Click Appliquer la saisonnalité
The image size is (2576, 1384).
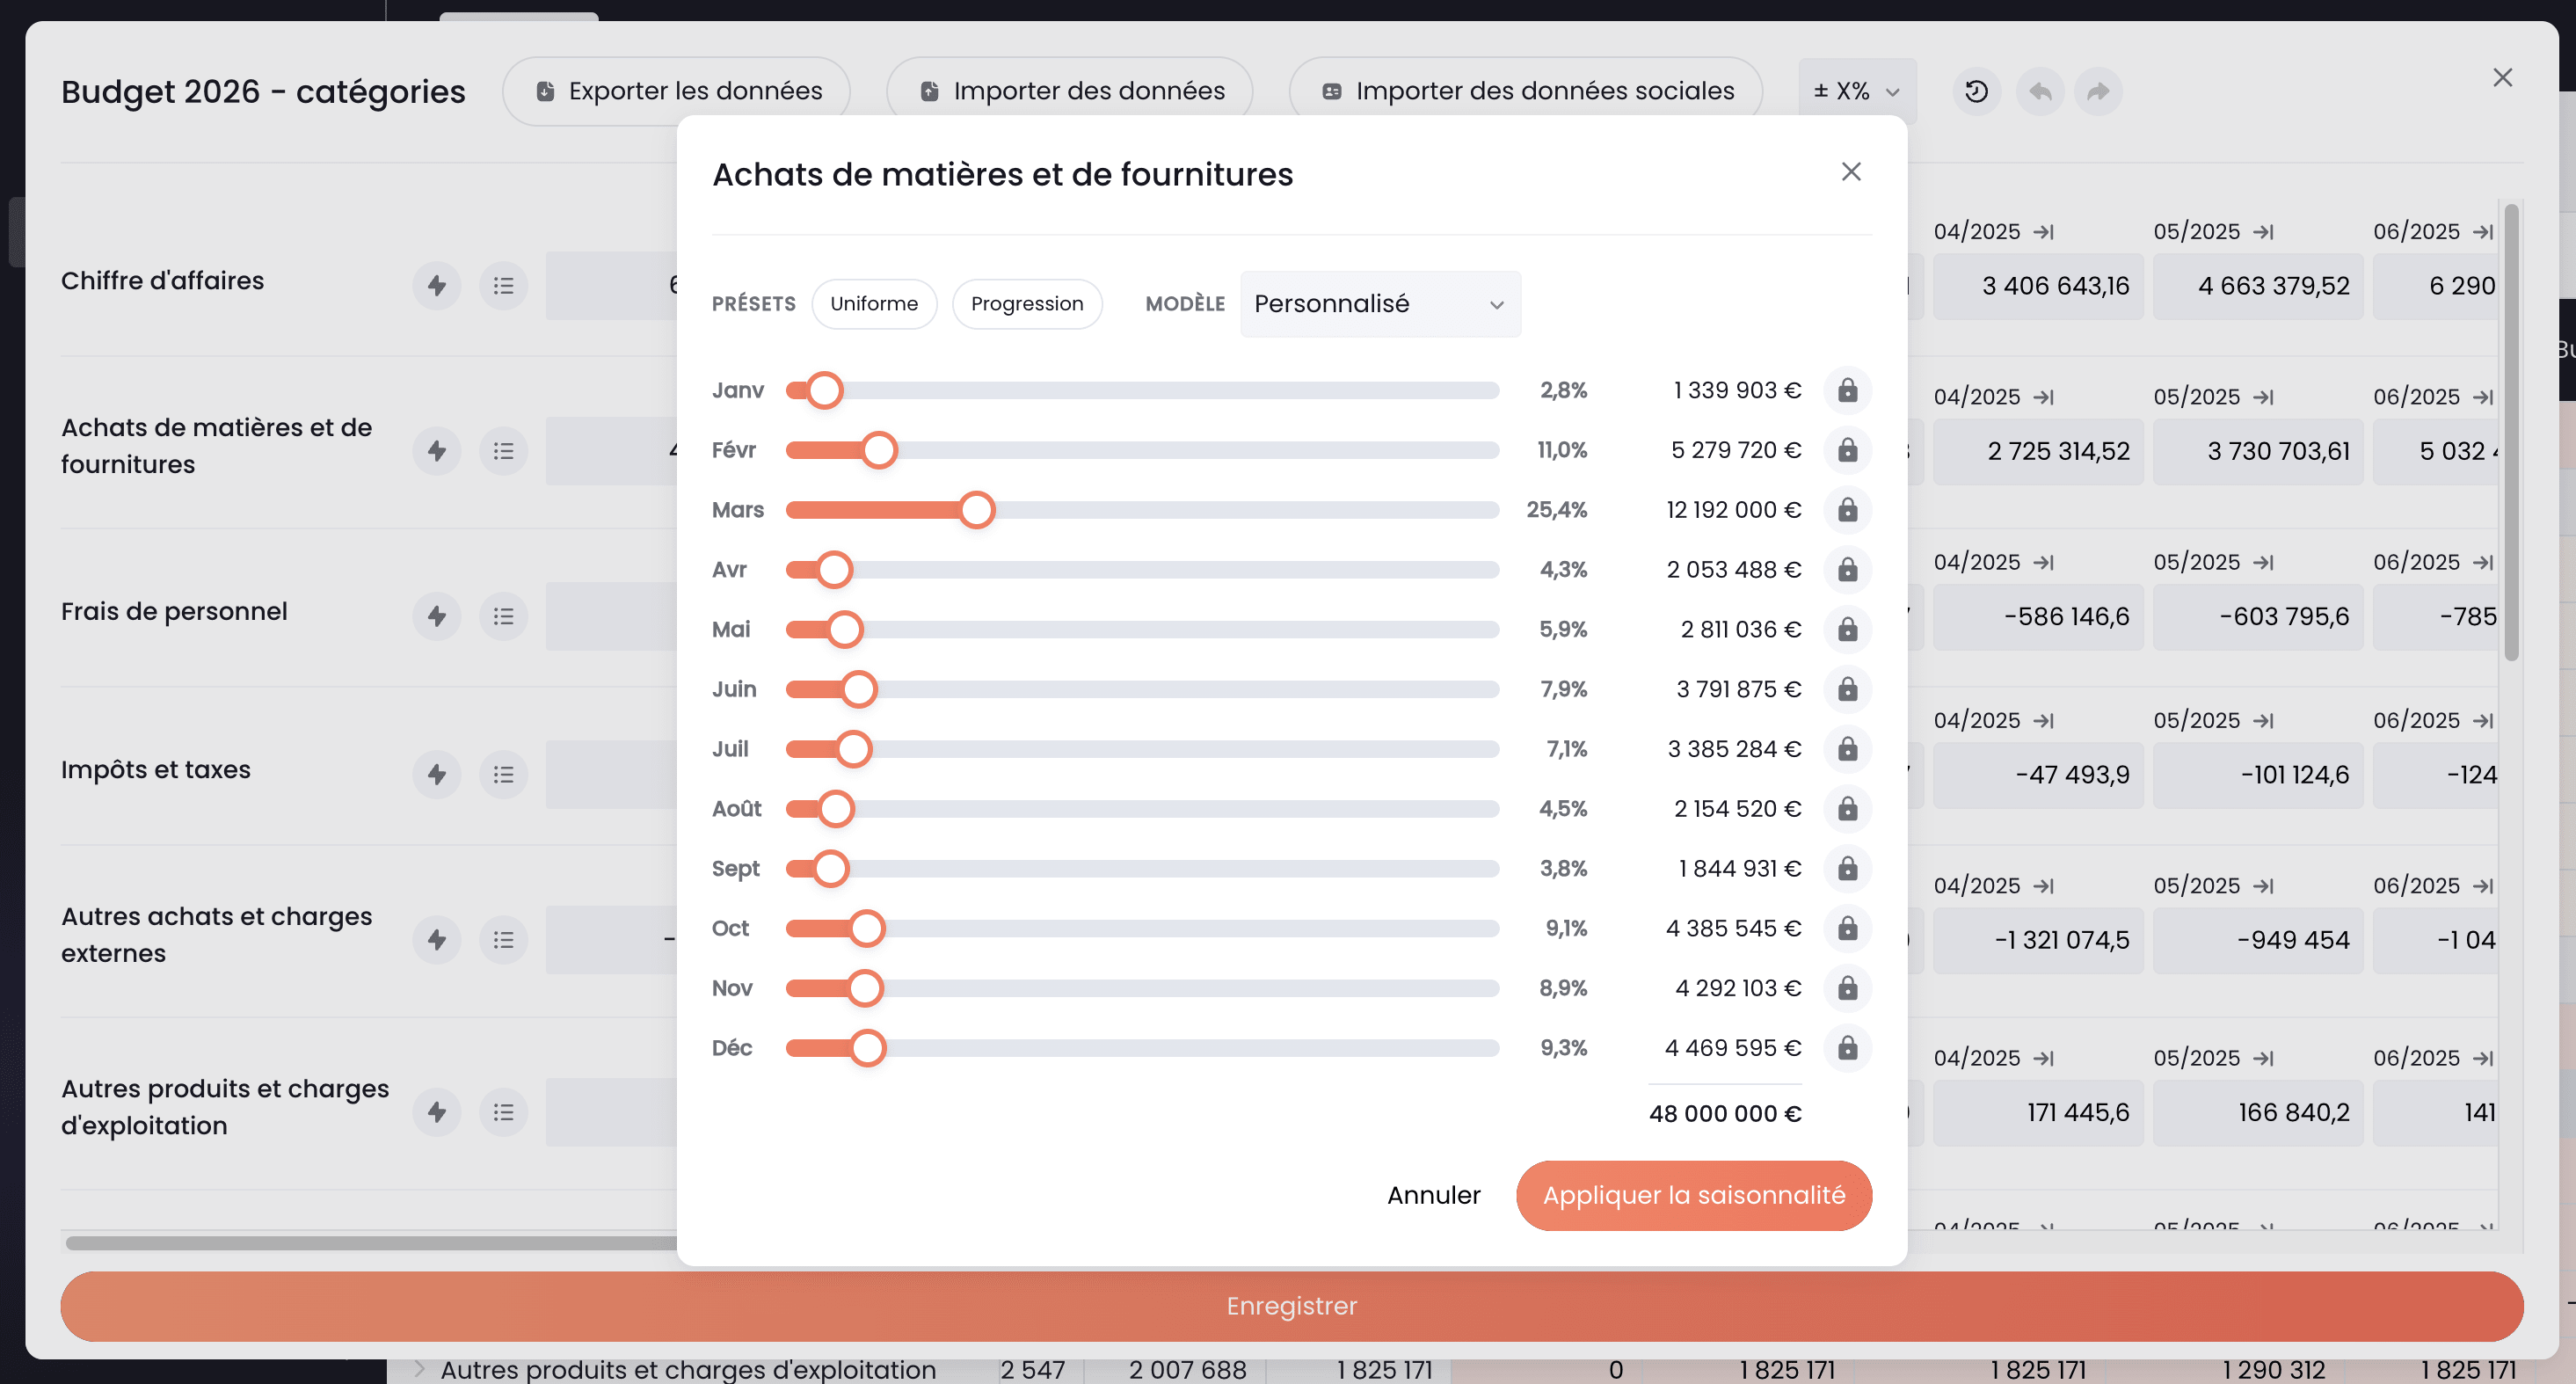1693,1195
